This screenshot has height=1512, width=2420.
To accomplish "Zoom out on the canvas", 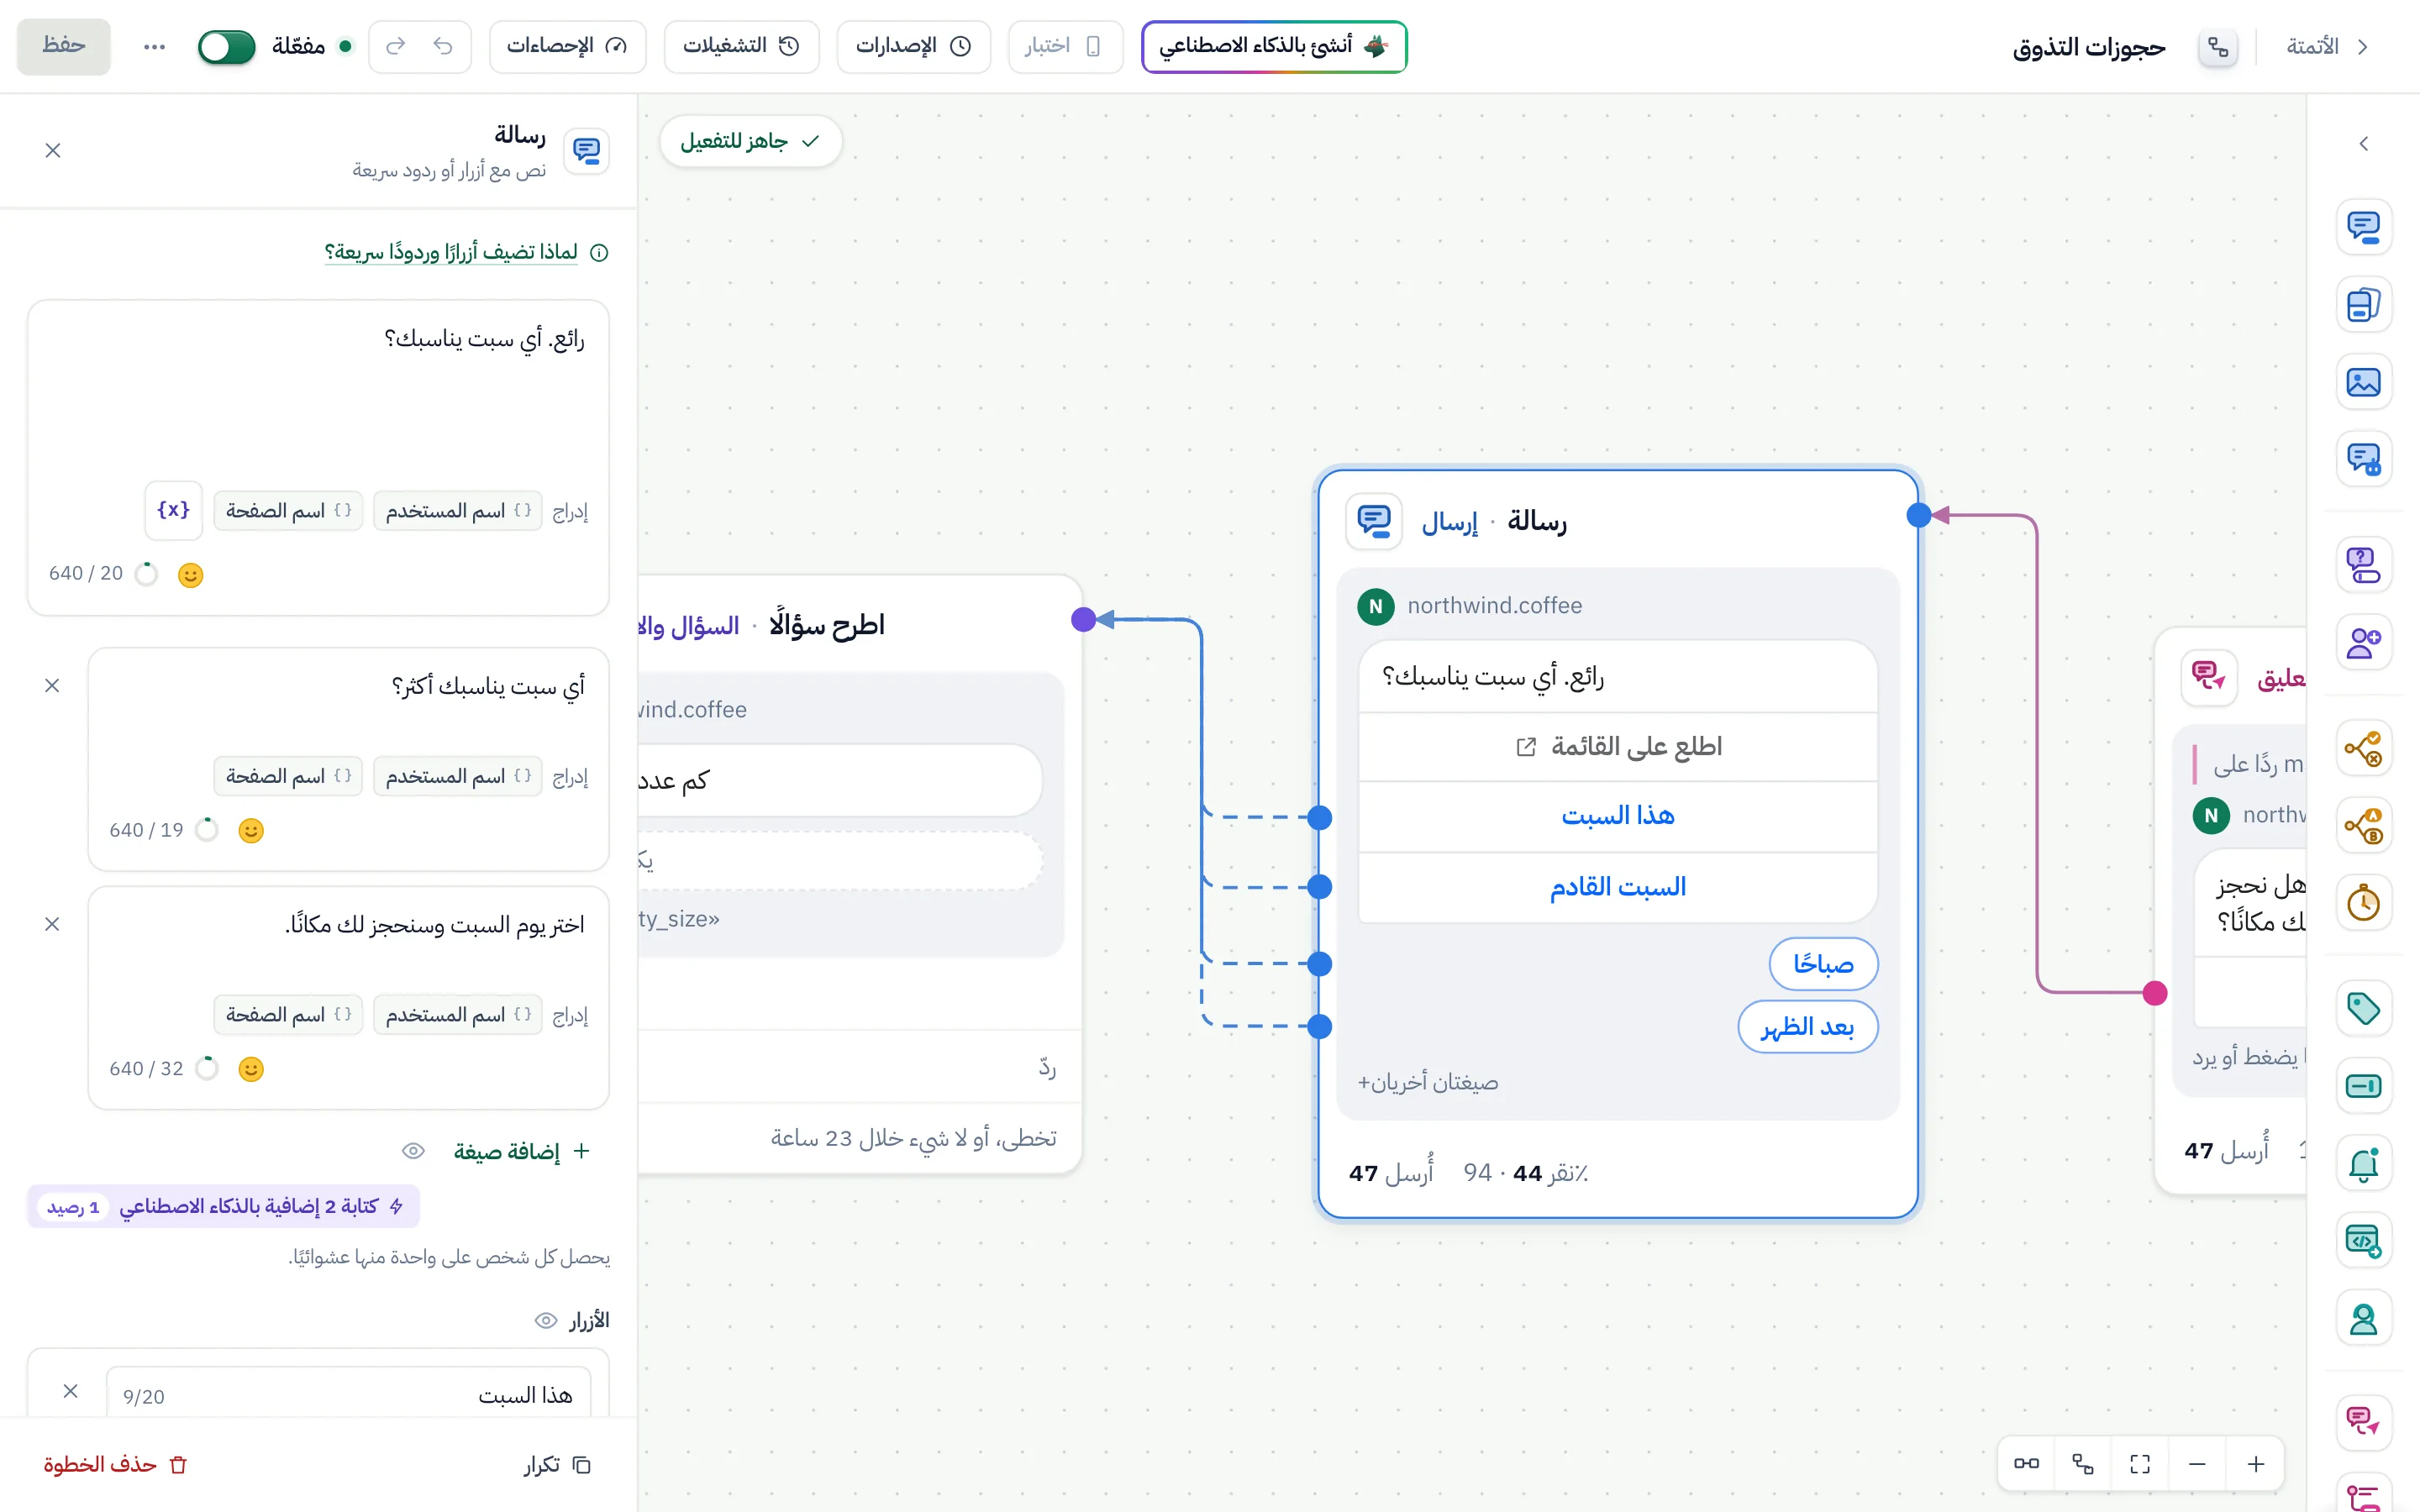I will click(2197, 1464).
